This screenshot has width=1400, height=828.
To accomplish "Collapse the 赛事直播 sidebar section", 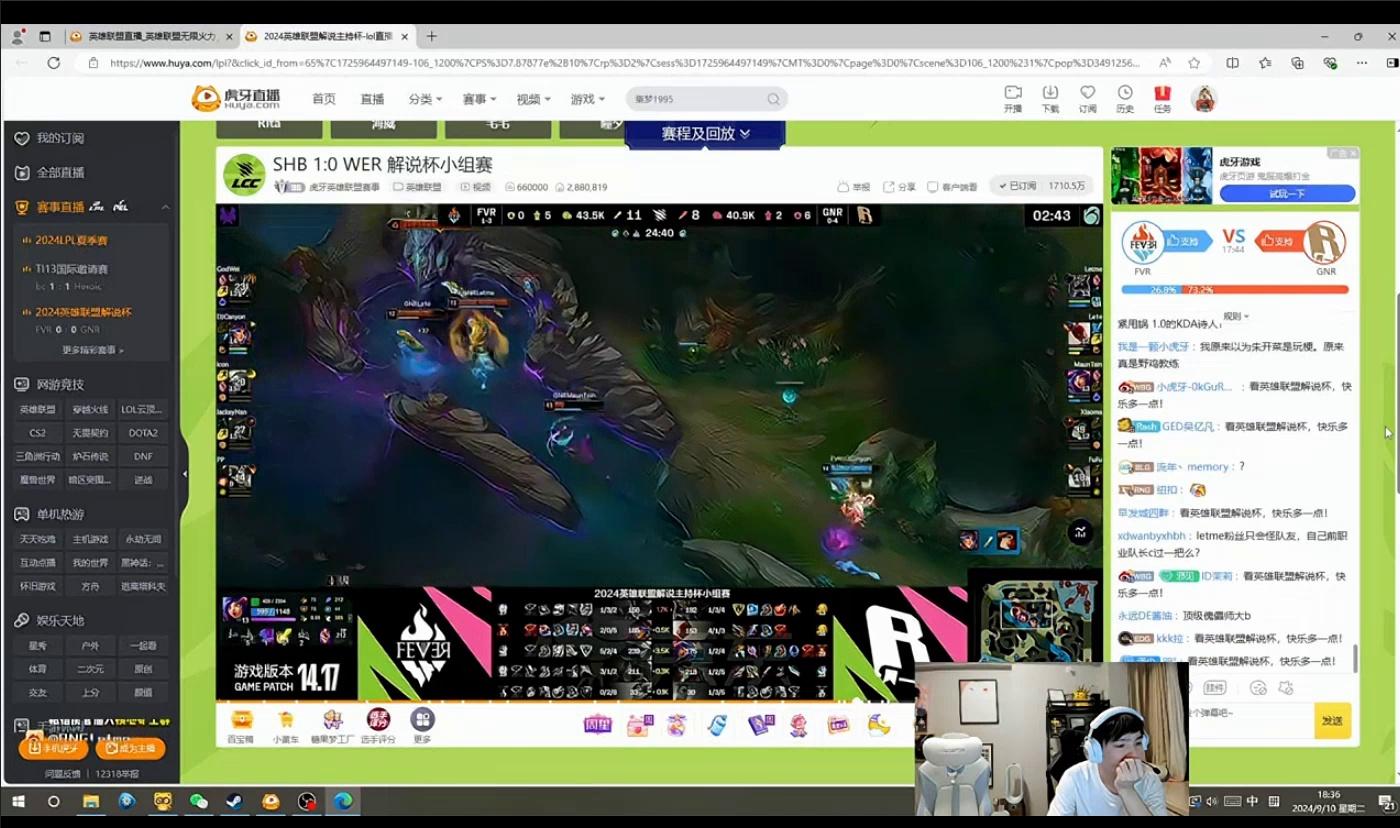I will pos(165,207).
